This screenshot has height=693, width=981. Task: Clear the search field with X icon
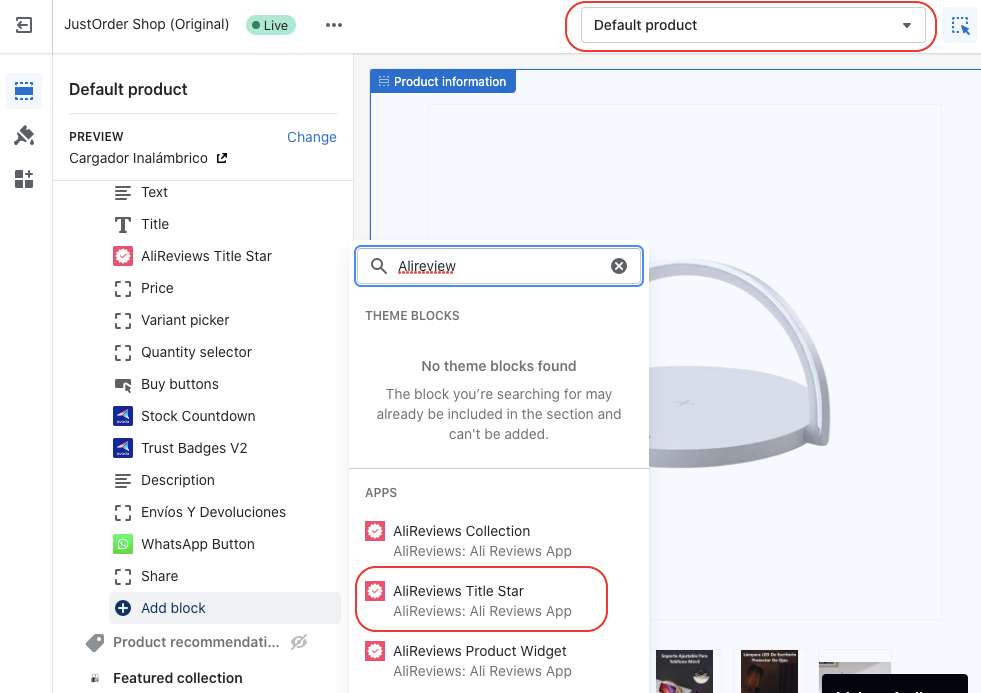click(619, 266)
